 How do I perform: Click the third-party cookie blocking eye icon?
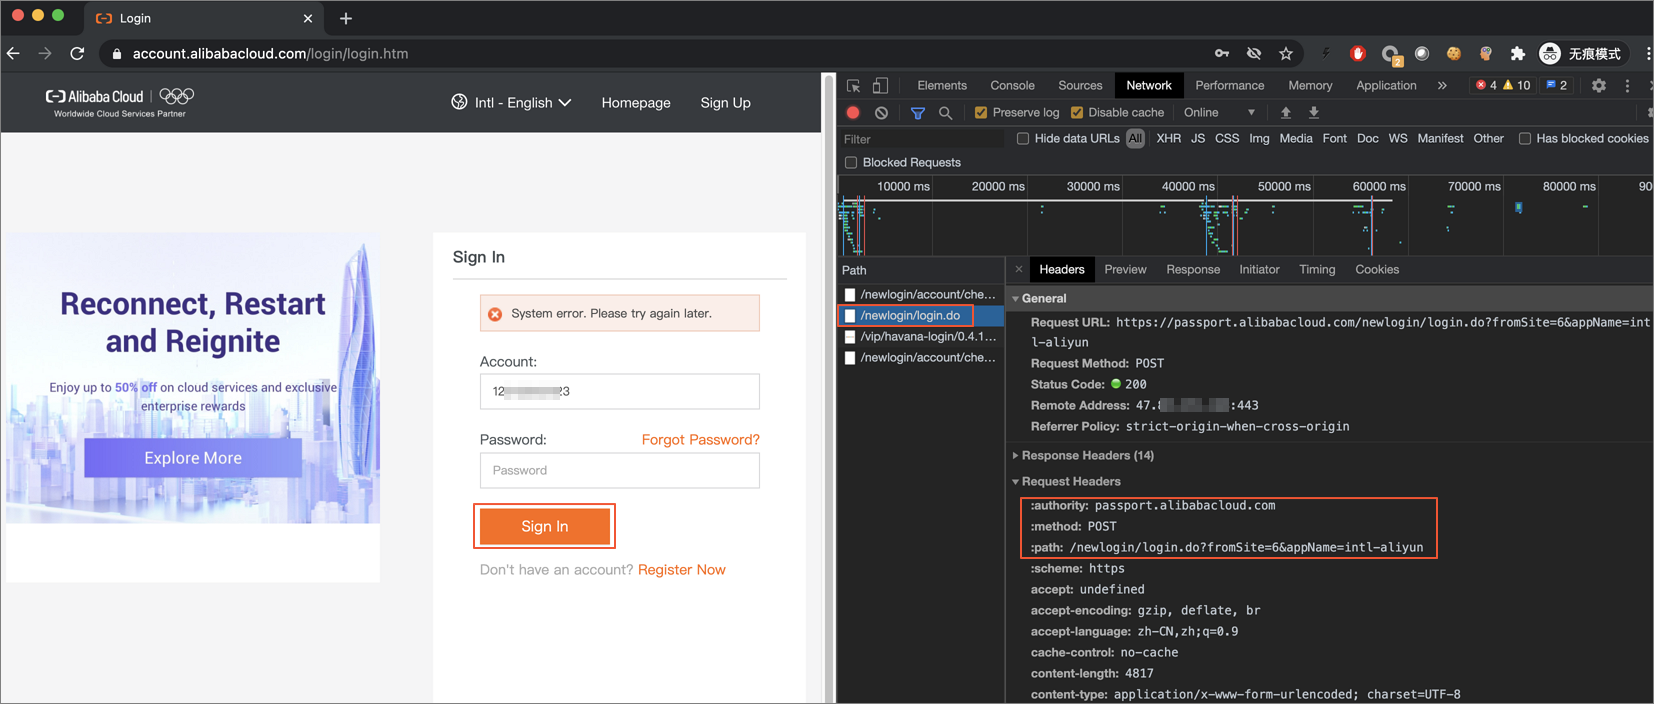pos(1254,54)
